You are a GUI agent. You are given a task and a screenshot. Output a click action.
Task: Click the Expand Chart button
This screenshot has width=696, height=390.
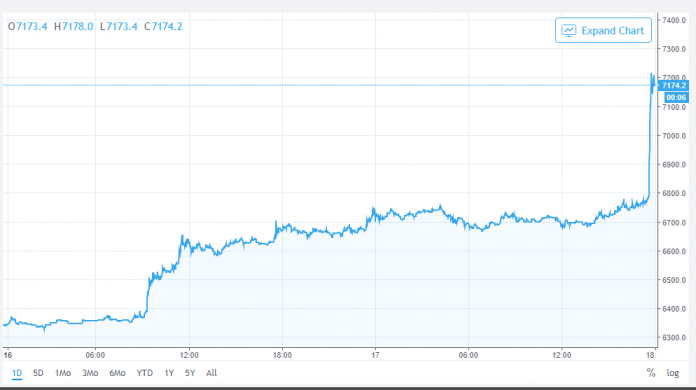pos(603,30)
